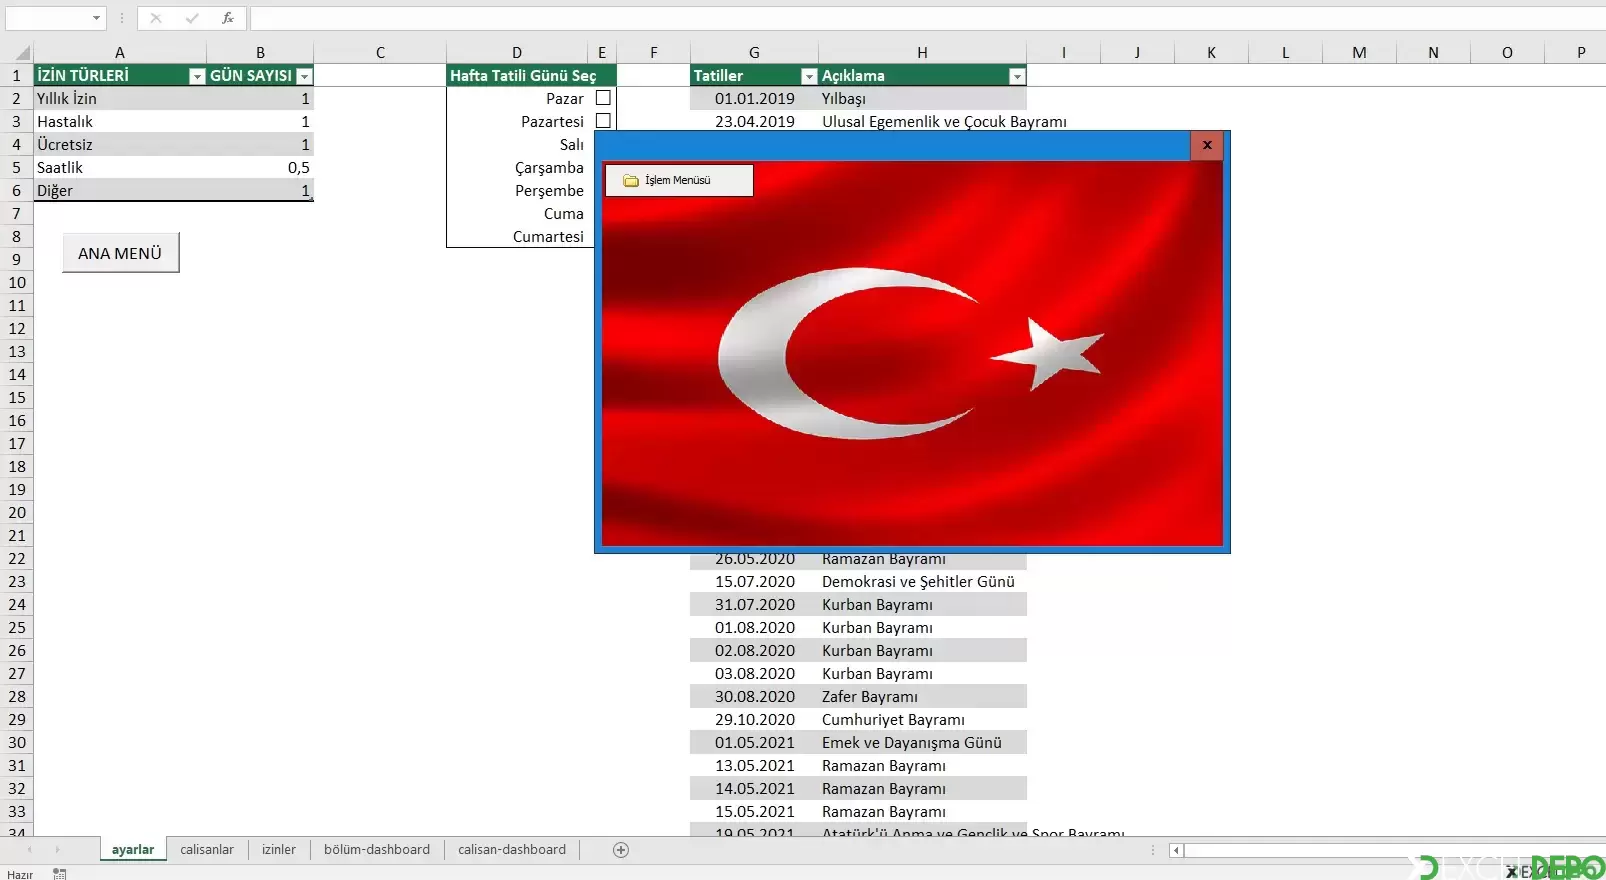Select the 'Cumartesi' cell
Screen dimensions: 1606x880
[517, 237]
